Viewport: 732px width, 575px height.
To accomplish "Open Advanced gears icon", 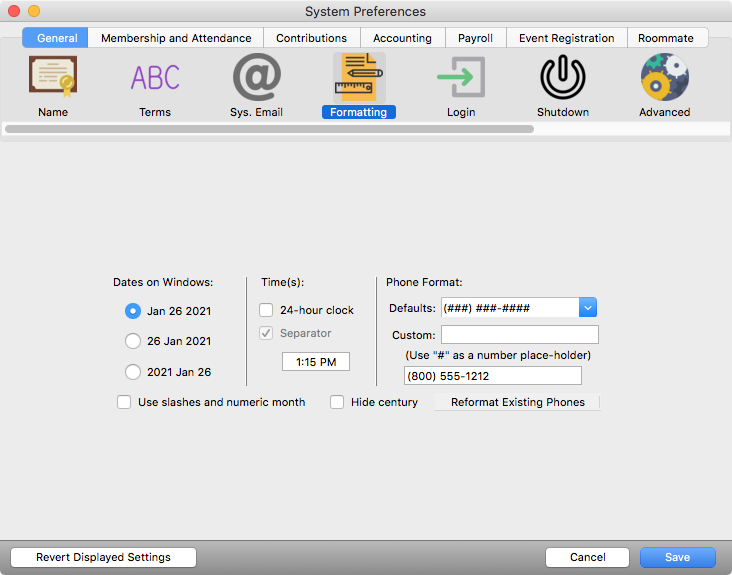I will (665, 77).
